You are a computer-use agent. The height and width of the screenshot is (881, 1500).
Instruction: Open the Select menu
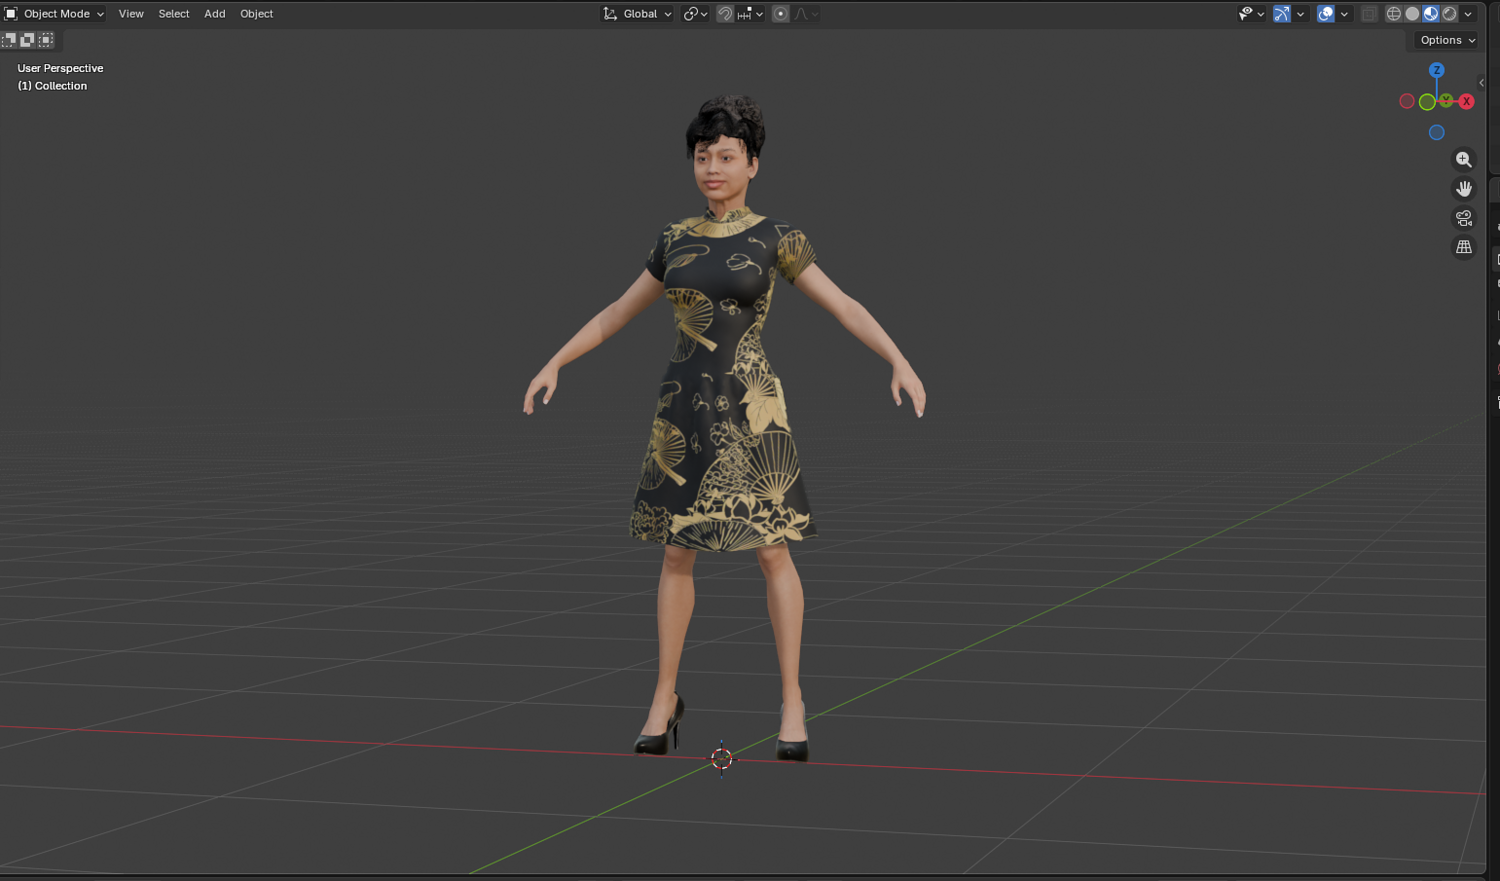pyautogui.click(x=174, y=14)
